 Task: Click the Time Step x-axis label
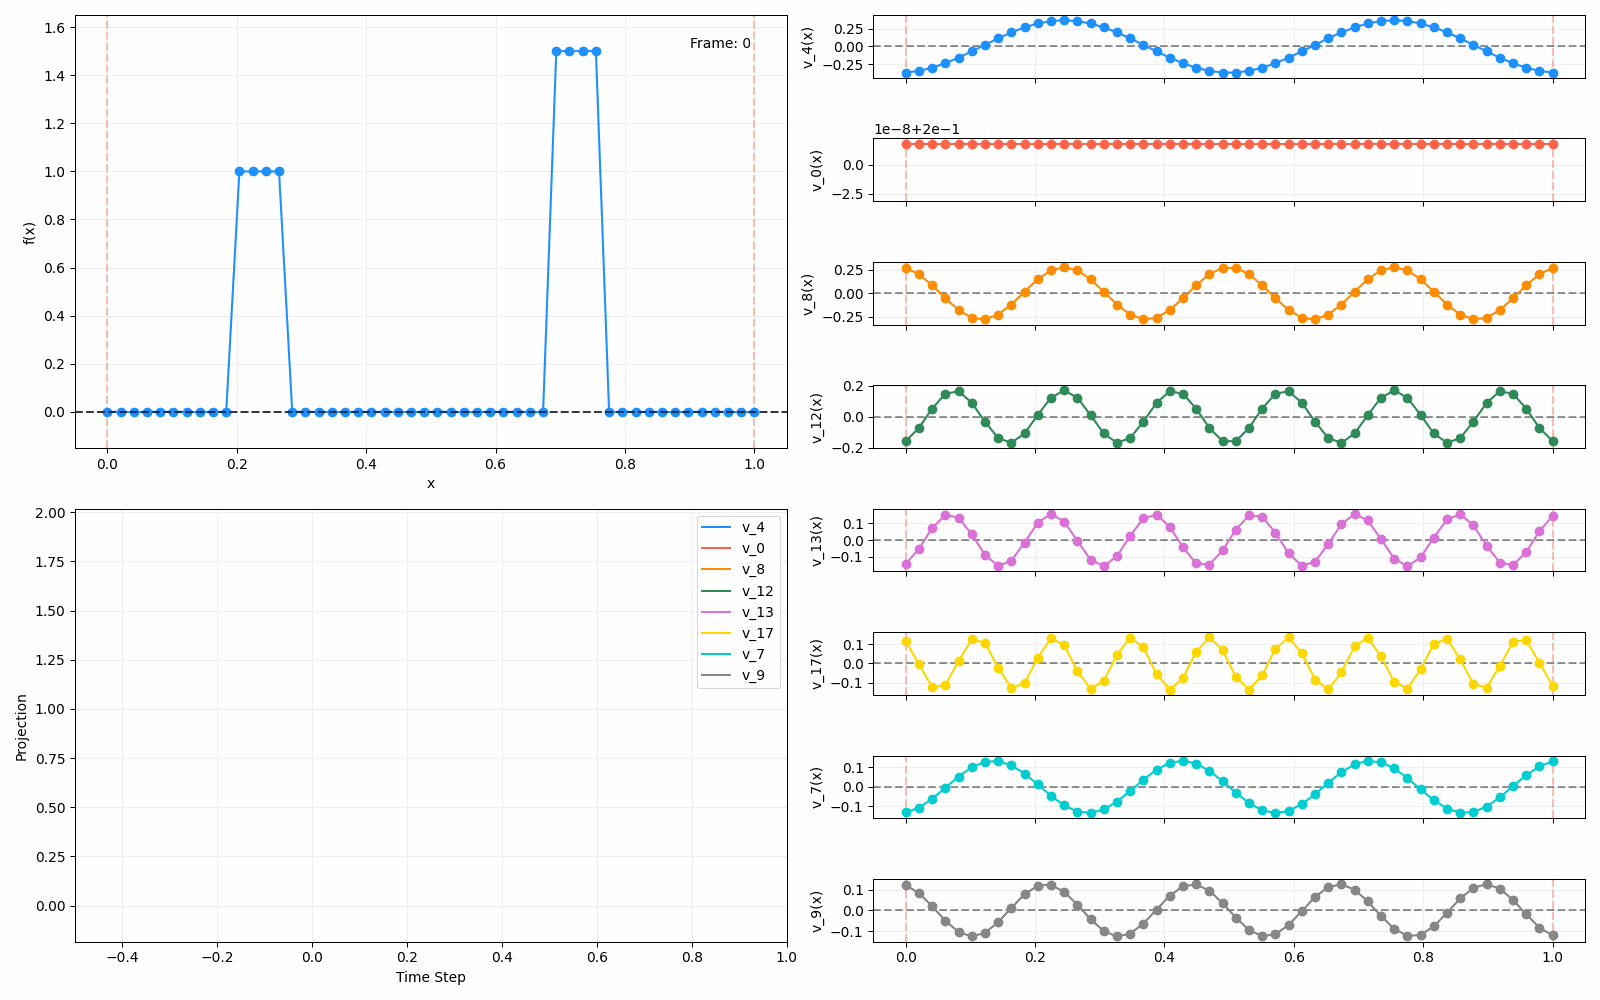[430, 977]
